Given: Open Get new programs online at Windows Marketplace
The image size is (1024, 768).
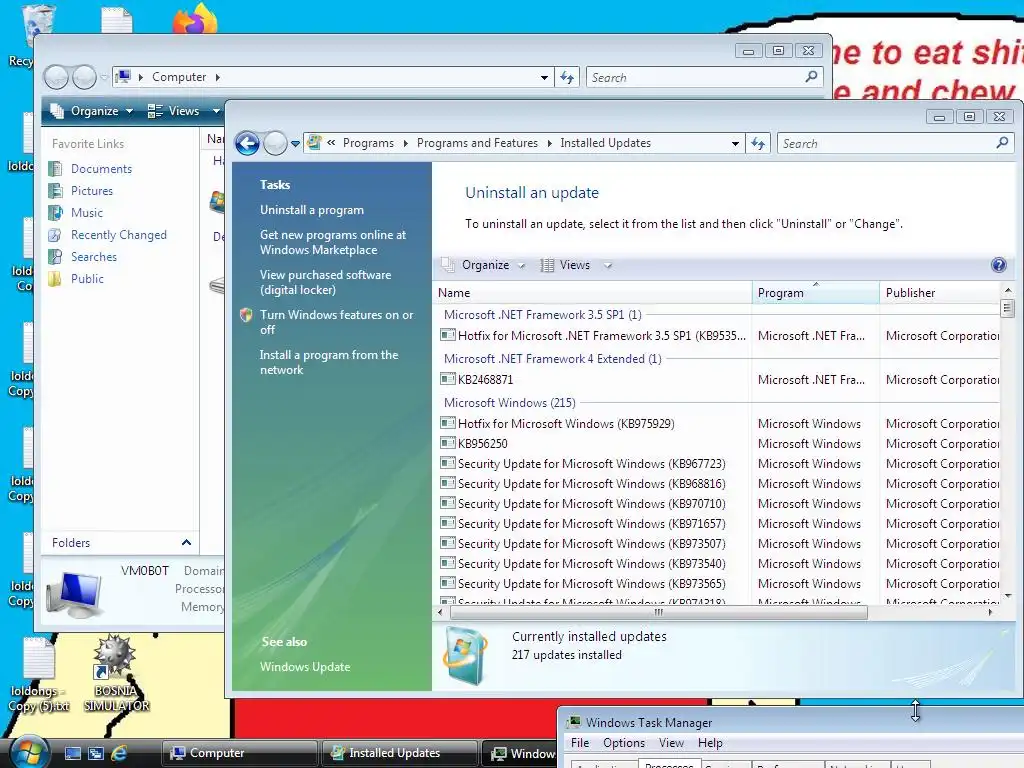Looking at the screenshot, I should [x=332, y=242].
